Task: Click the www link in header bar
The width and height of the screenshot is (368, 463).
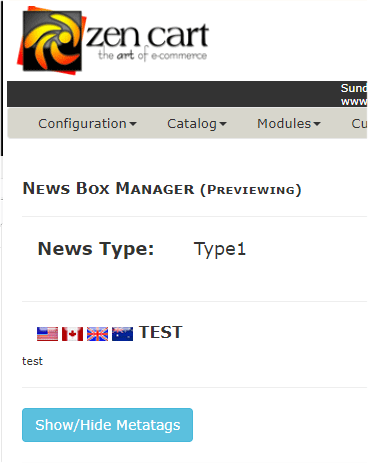Action: pos(354,101)
